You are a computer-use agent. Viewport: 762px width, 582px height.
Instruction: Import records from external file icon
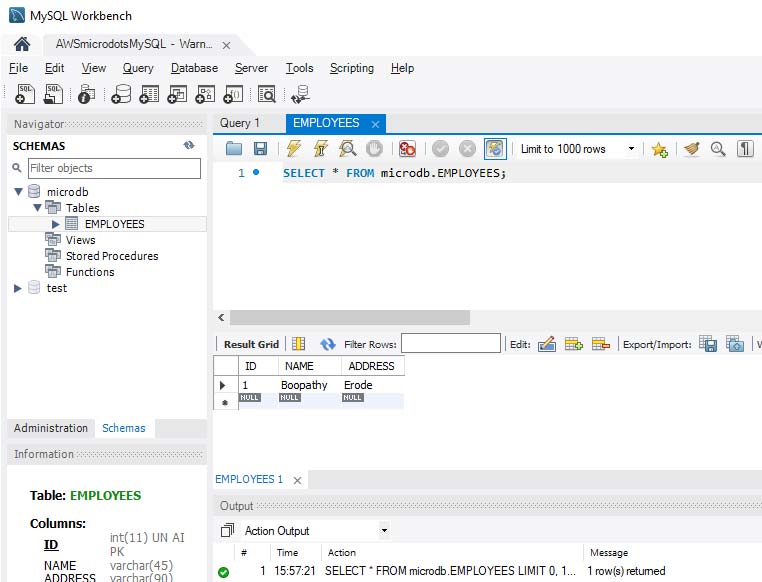(x=735, y=344)
